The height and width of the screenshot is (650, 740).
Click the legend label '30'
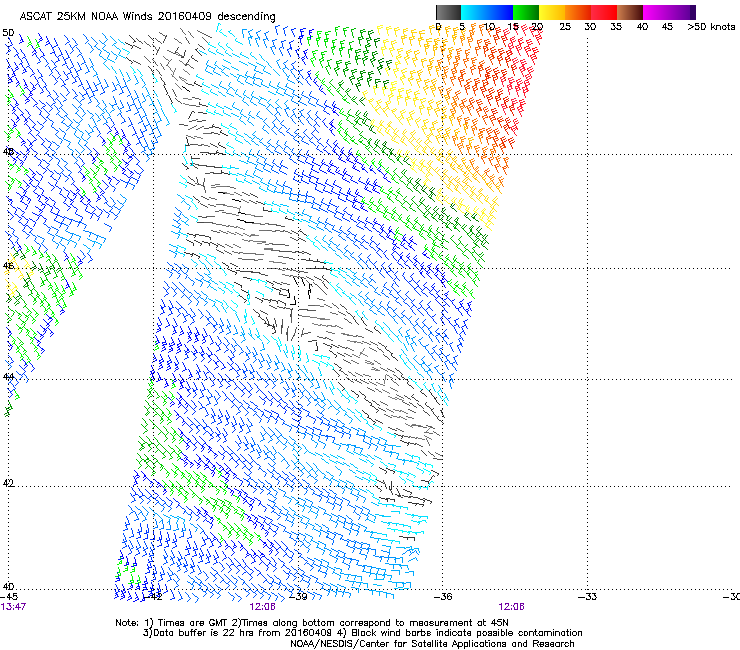pyautogui.click(x=590, y=27)
